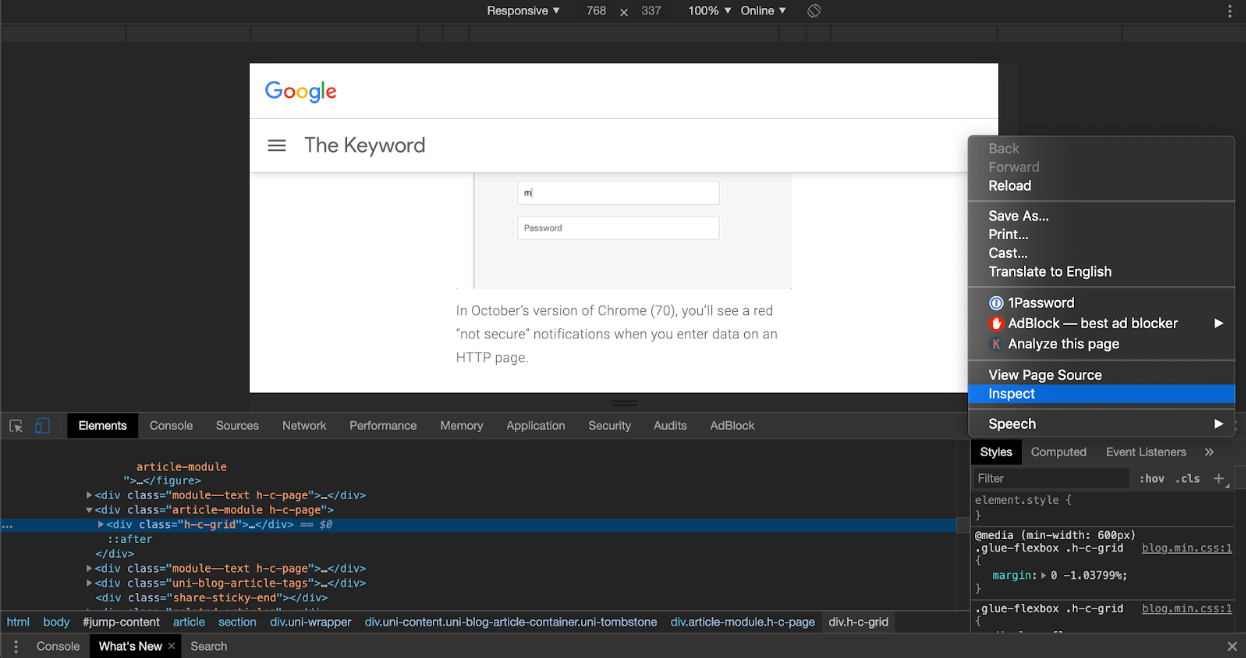Open The Keyword hamburger menu
1246x658 pixels.
(x=276, y=145)
